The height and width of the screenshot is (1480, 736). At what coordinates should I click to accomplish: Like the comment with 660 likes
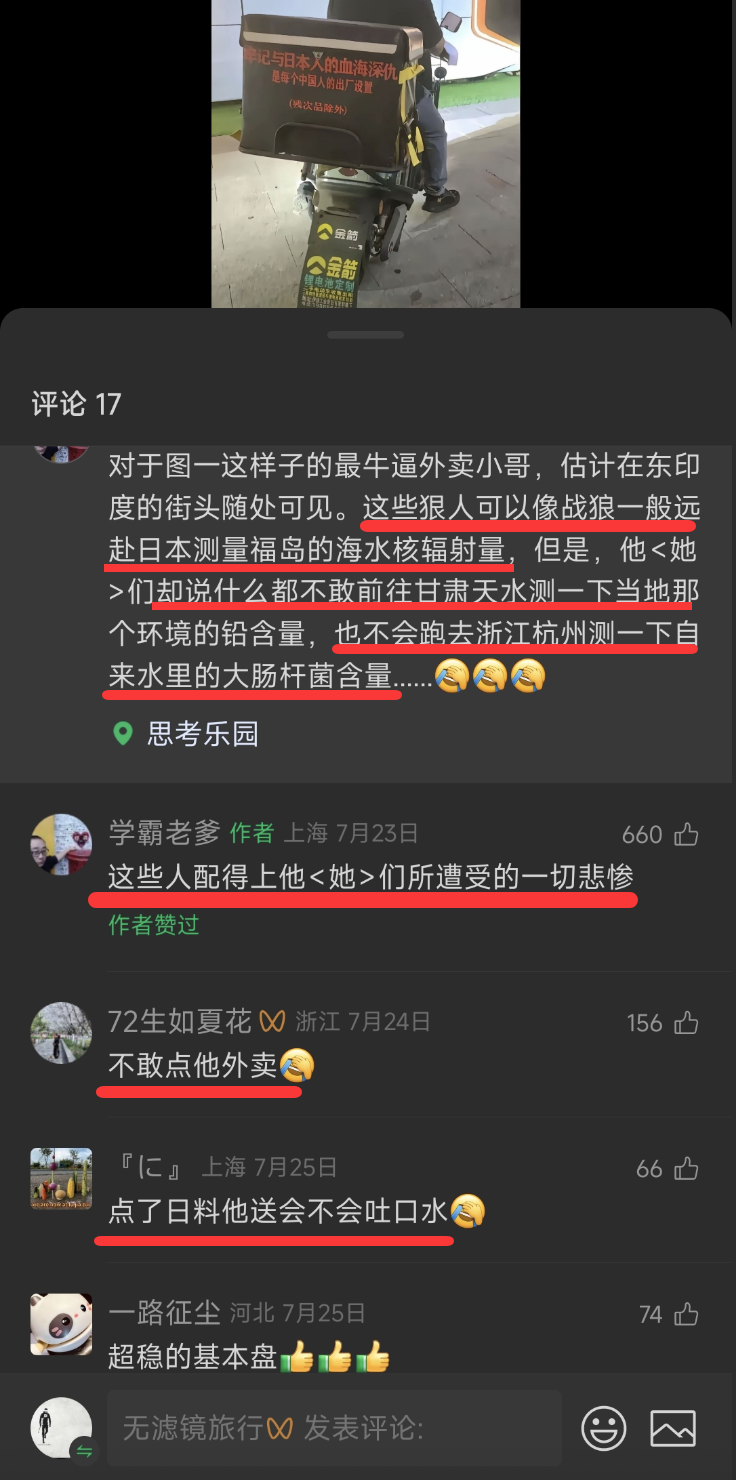pyautogui.click(x=686, y=834)
